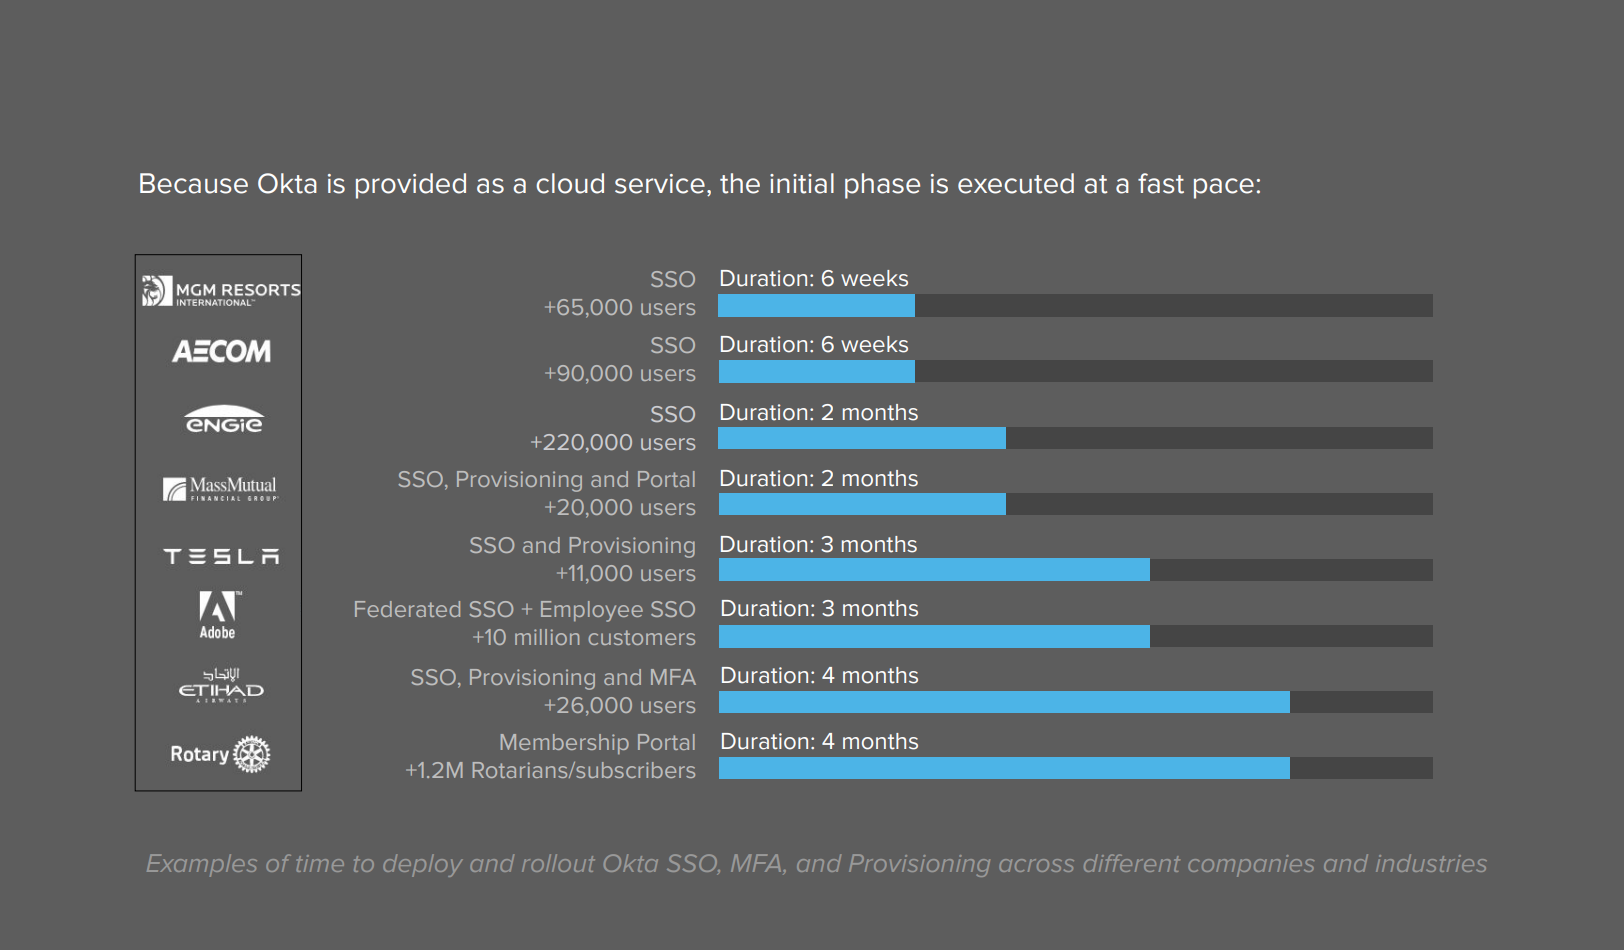Click the Adobe logo

click(218, 615)
